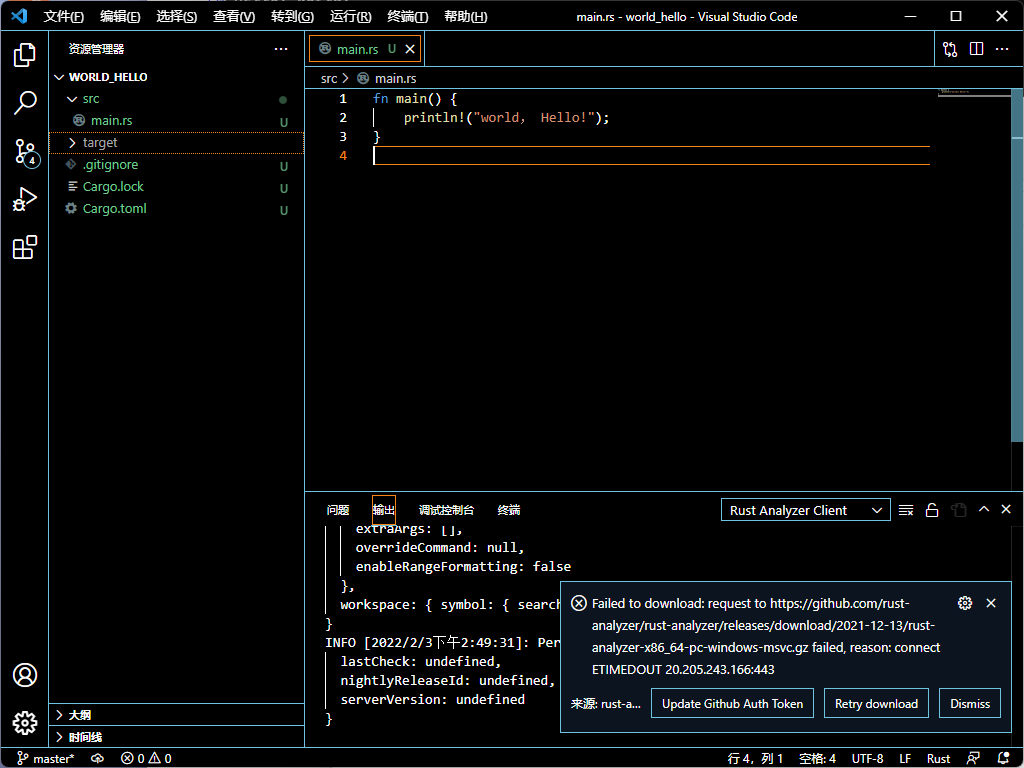Switch to the 终端 panel tab

[x=508, y=510]
